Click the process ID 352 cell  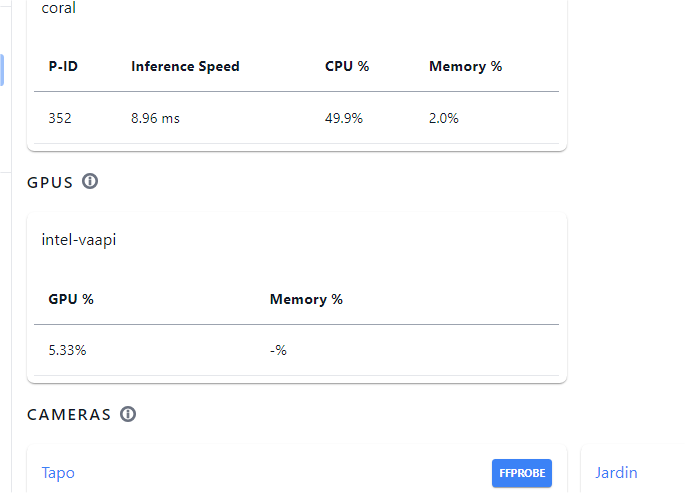tap(60, 118)
